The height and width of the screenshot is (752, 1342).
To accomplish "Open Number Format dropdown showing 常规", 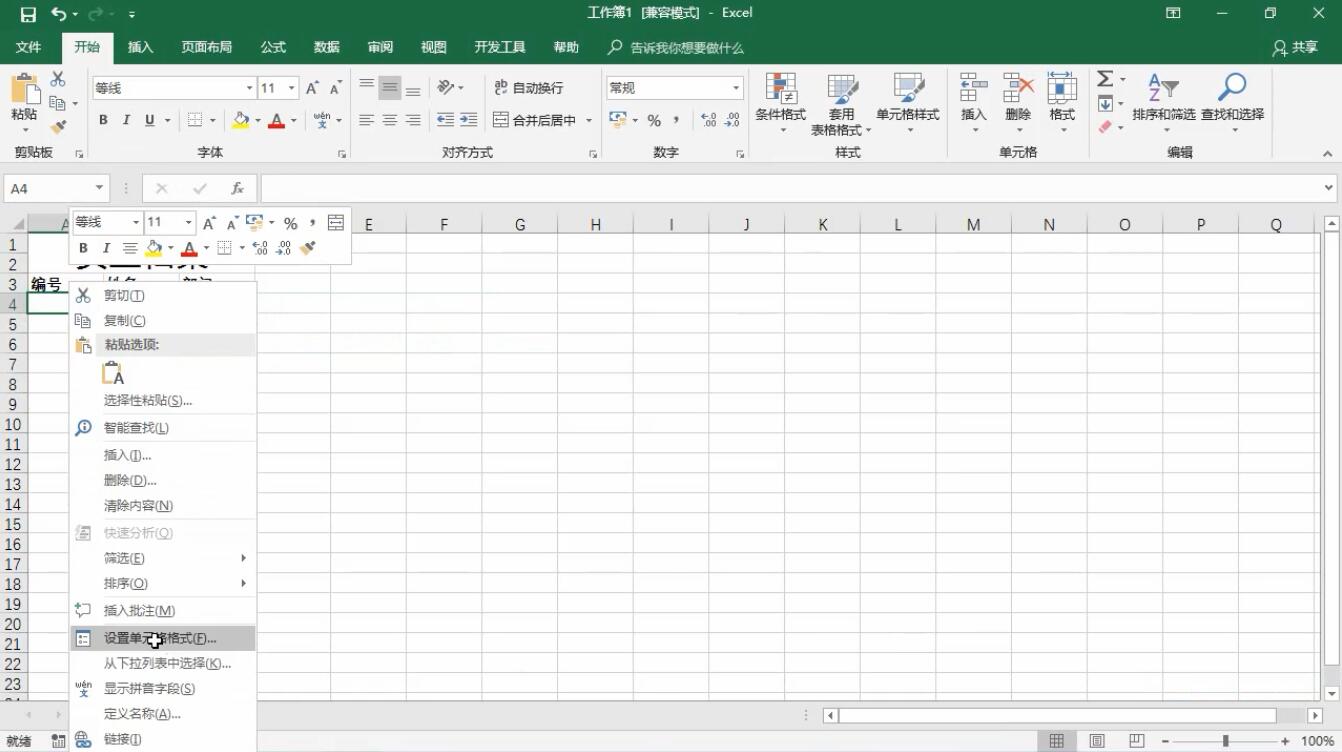I will click(736, 88).
